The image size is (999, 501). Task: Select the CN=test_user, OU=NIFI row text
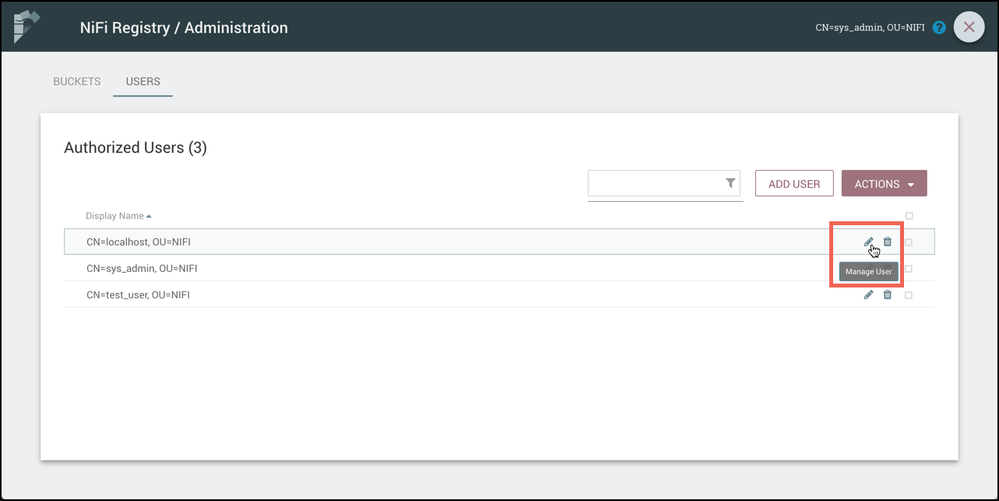coord(138,295)
